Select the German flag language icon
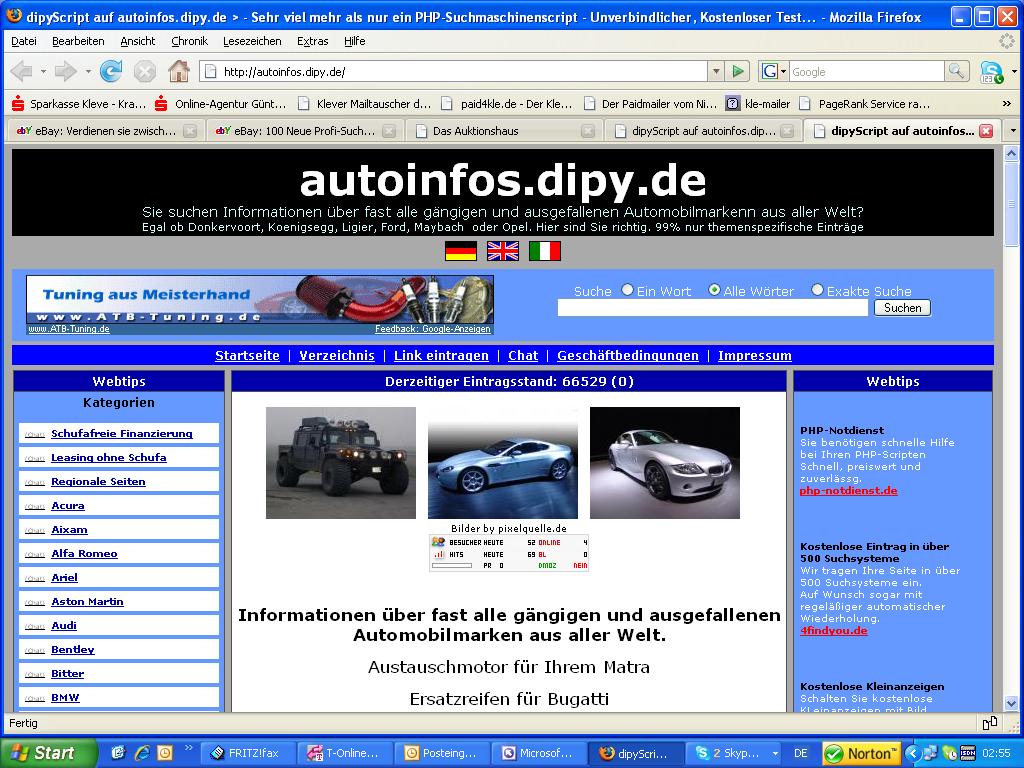This screenshot has height=768, width=1024. click(460, 251)
